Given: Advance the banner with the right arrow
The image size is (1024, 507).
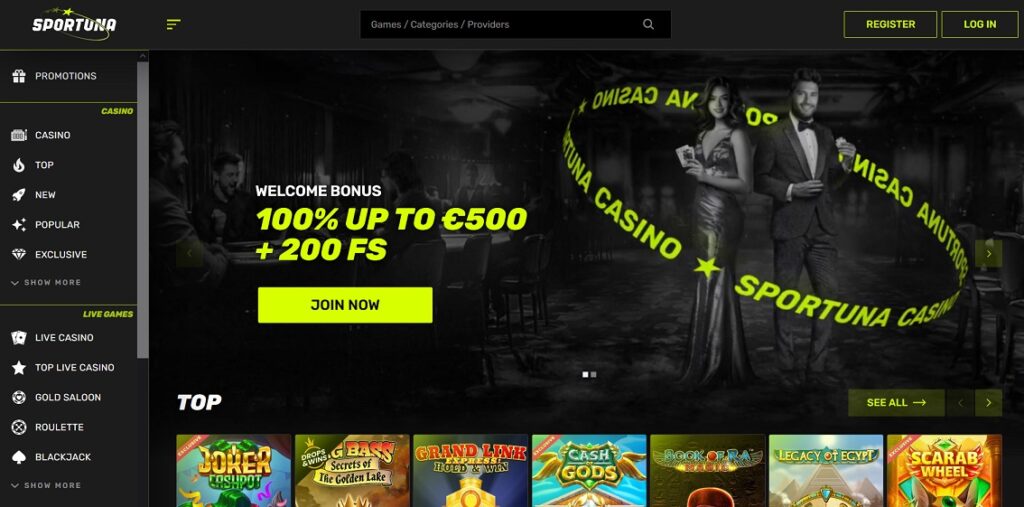Looking at the screenshot, I should tap(989, 254).
